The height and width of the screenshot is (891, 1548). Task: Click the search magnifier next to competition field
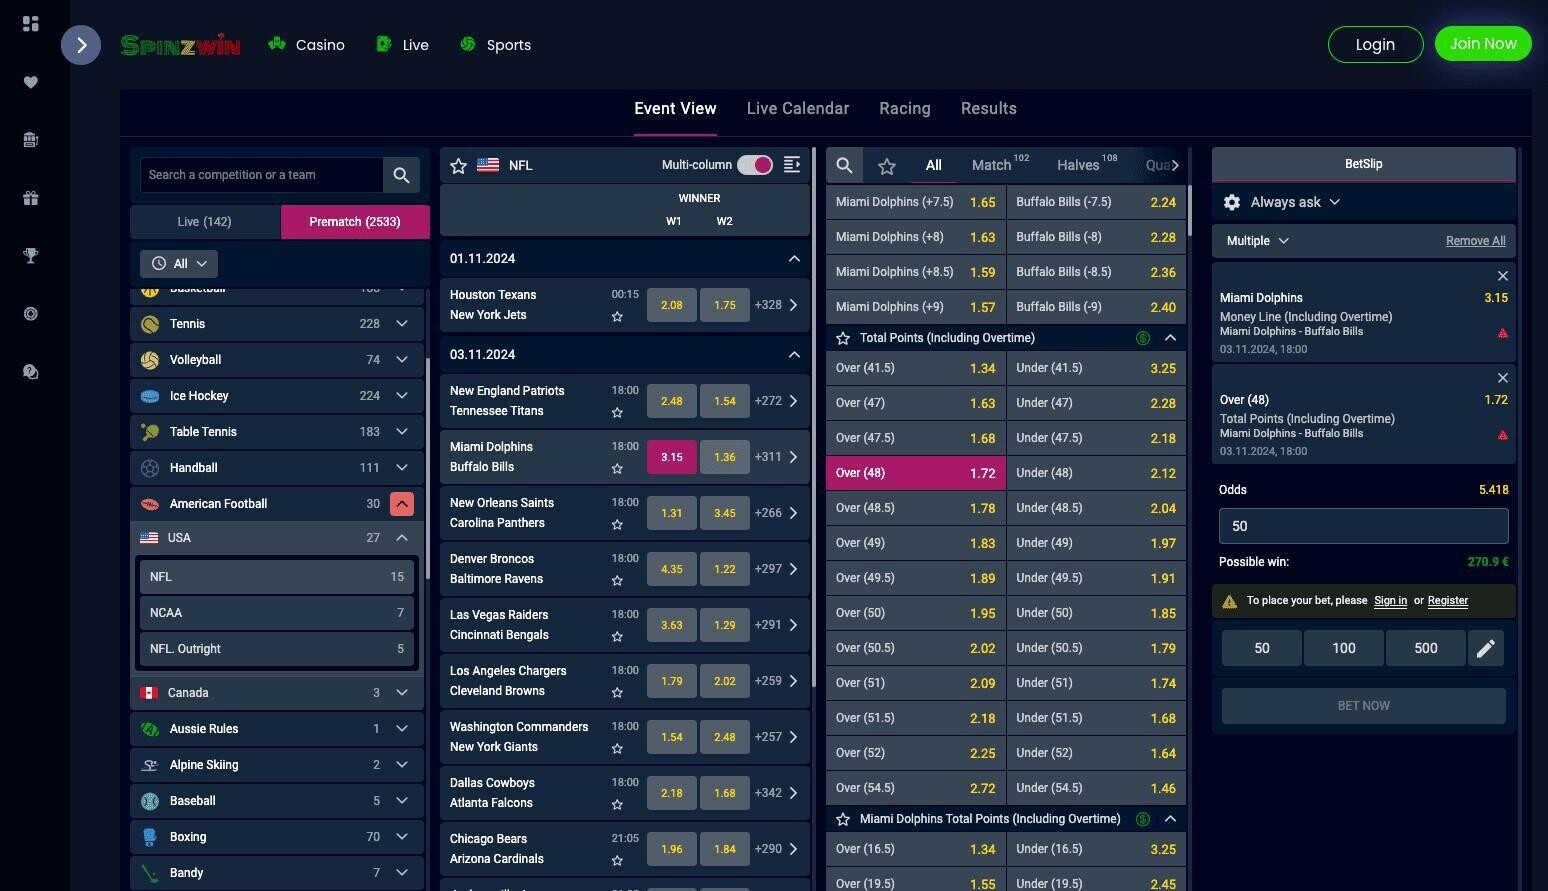tap(401, 175)
